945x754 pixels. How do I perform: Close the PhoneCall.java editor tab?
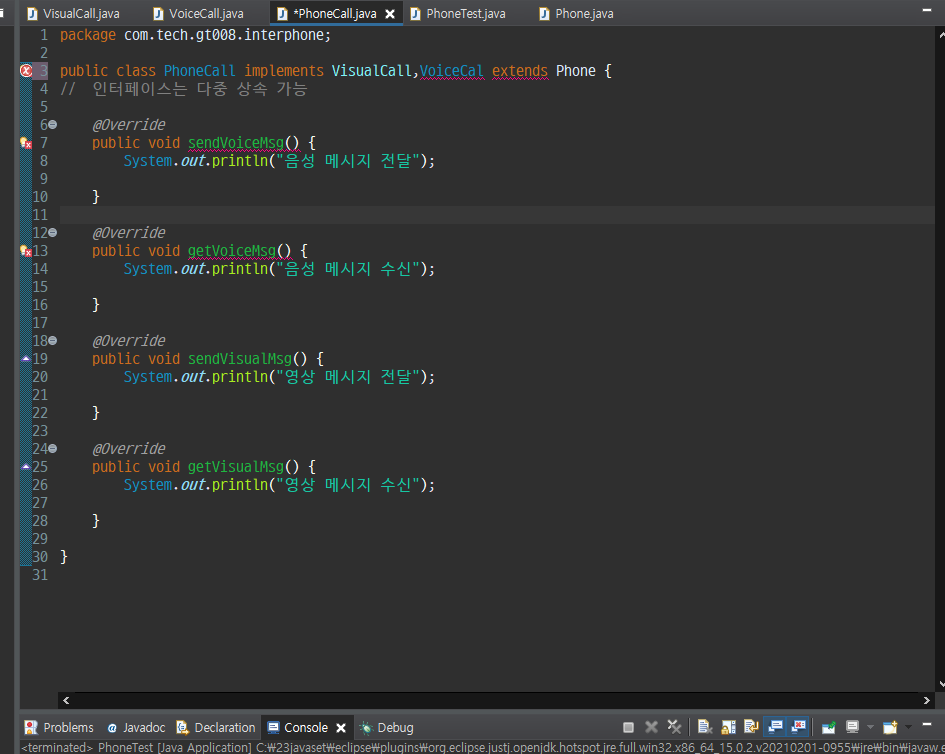coord(390,14)
